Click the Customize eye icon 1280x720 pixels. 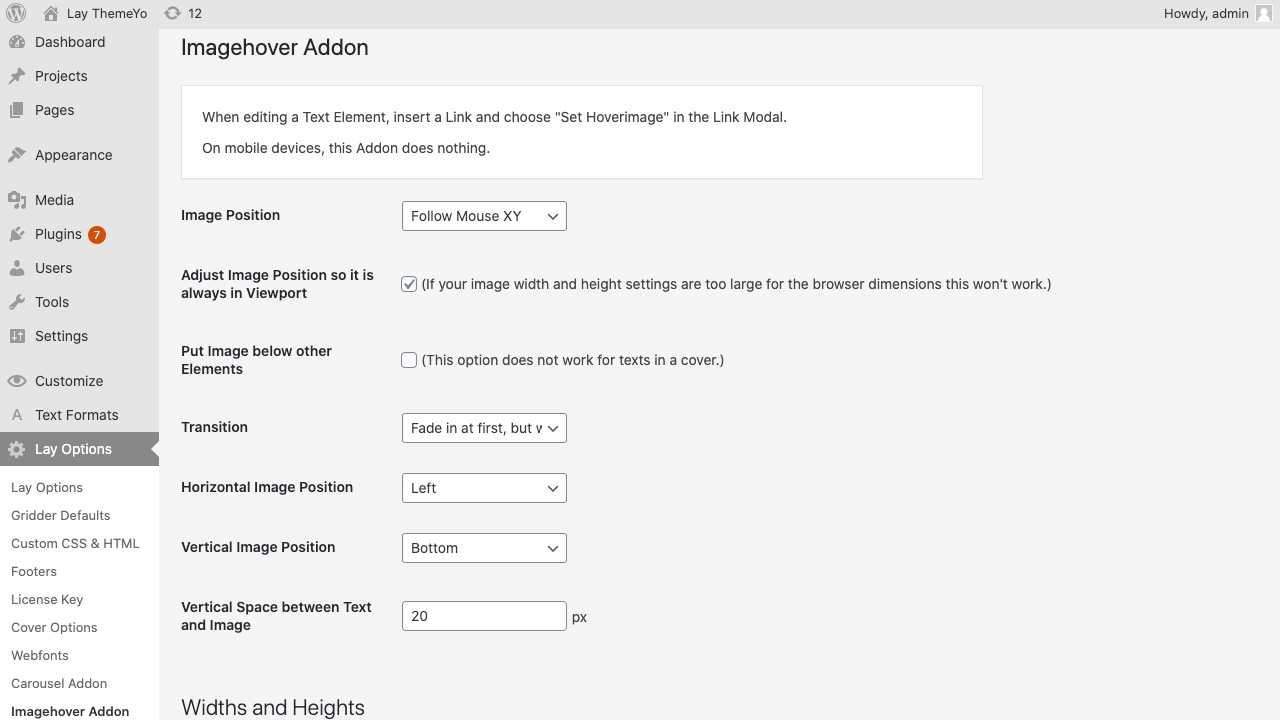[17, 381]
